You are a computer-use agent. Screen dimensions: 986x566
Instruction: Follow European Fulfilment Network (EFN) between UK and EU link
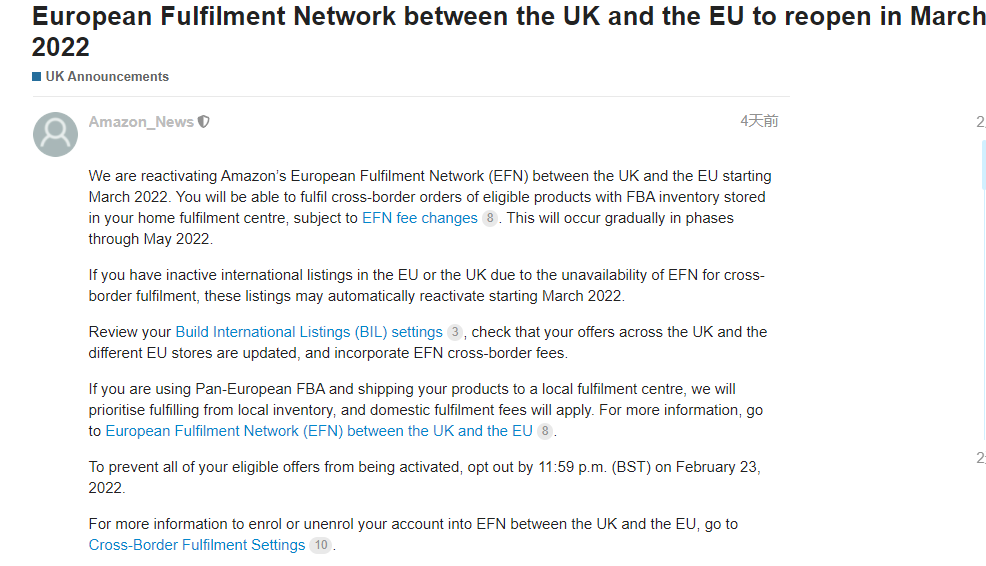[319, 431]
